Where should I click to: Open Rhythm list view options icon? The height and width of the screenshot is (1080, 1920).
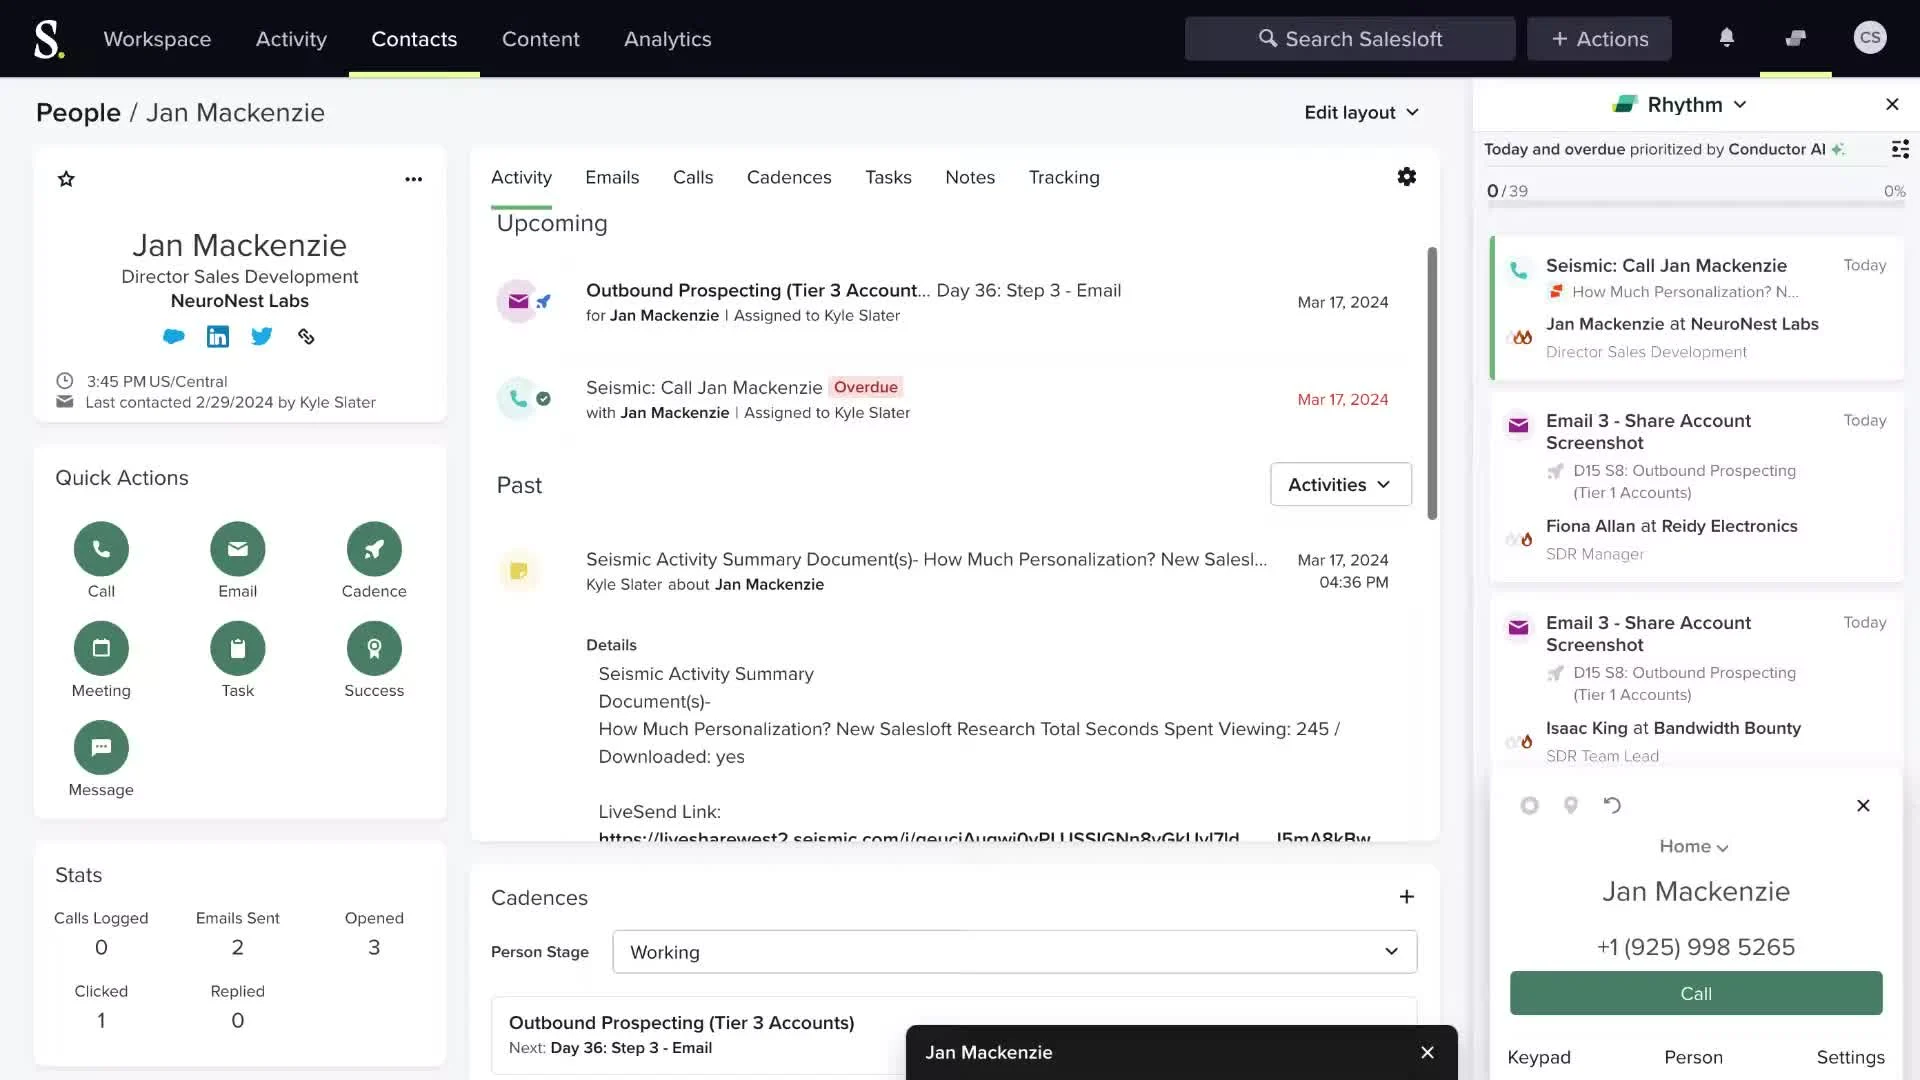[1900, 149]
